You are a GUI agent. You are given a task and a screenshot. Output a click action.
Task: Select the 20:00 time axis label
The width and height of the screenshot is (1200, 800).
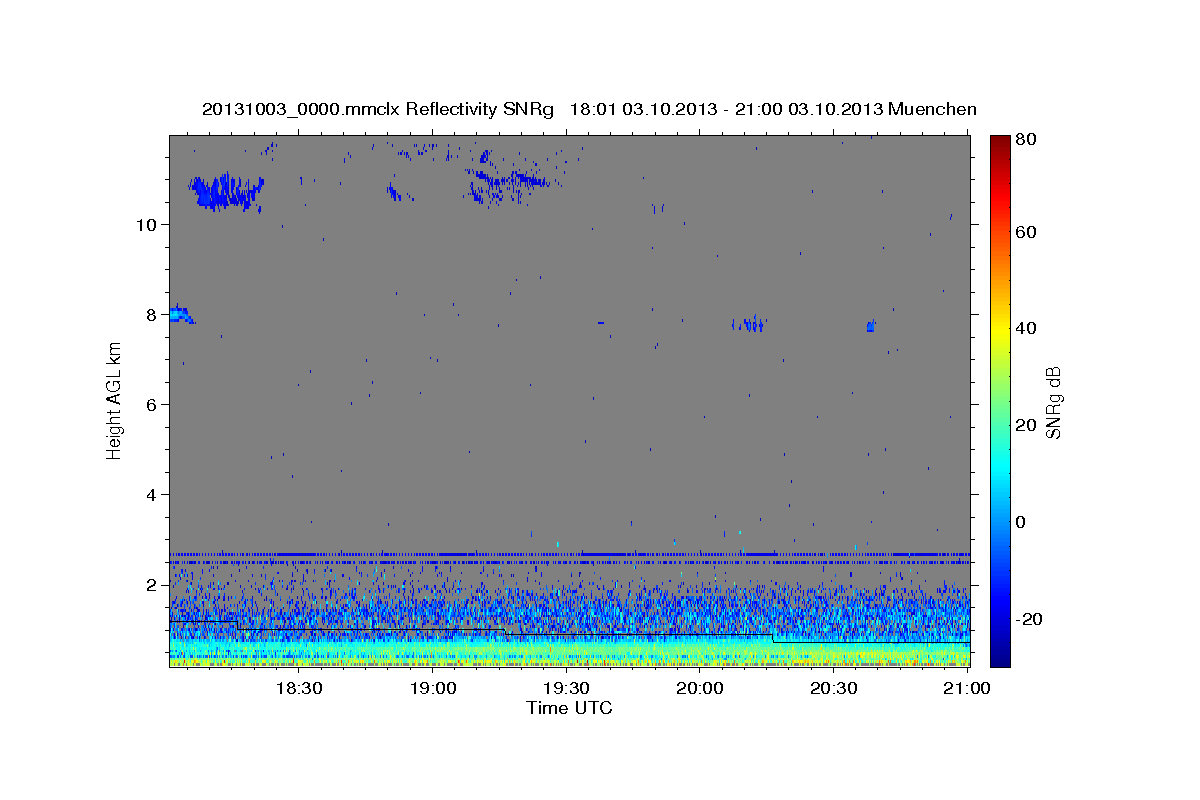700,688
